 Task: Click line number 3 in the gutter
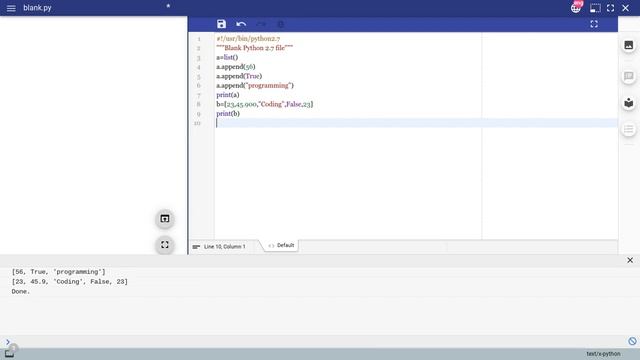coord(199,58)
